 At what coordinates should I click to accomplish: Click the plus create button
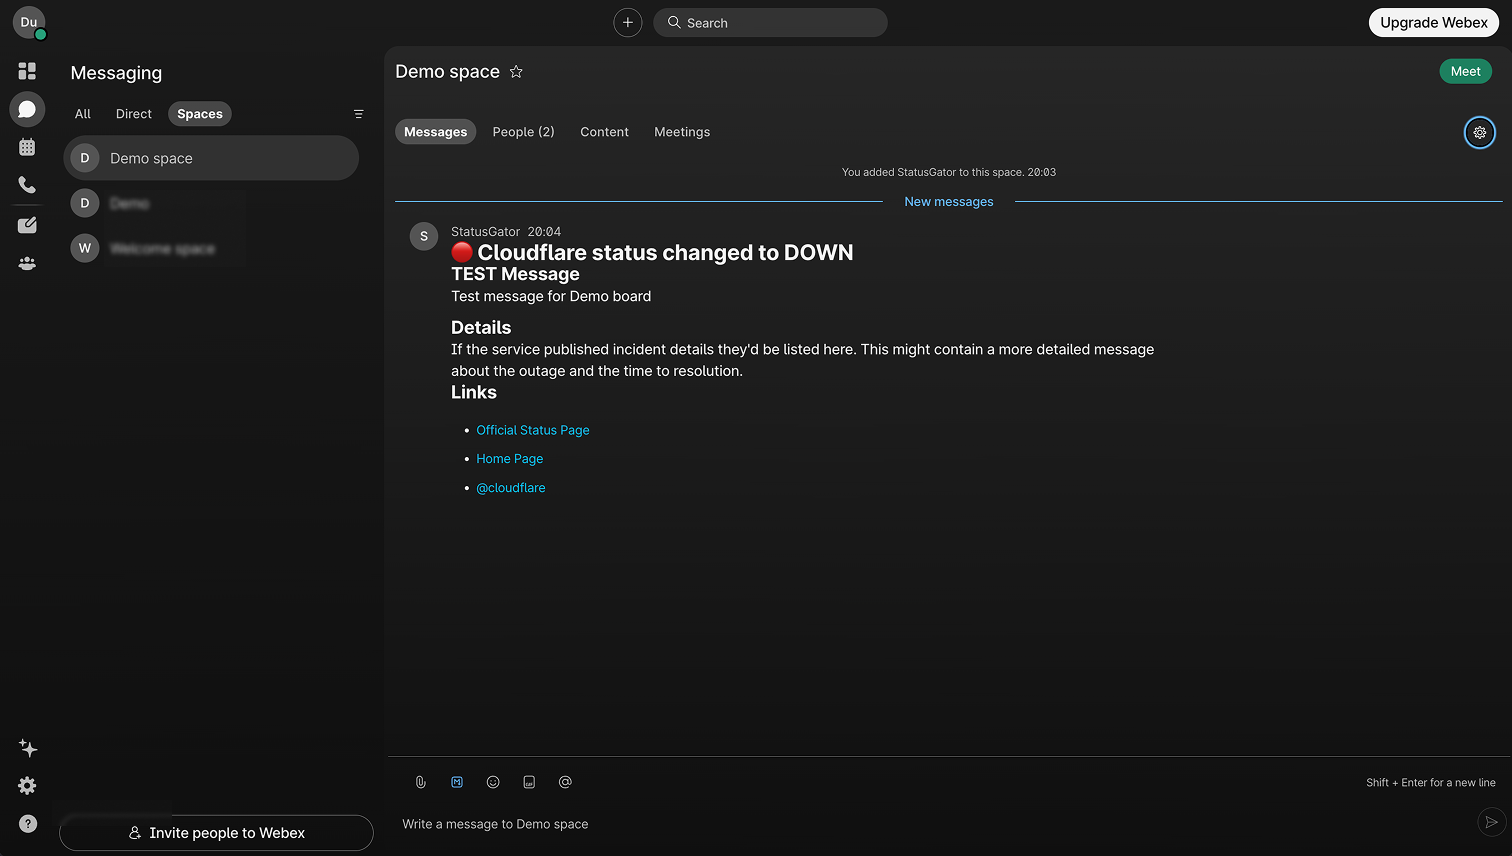628,22
